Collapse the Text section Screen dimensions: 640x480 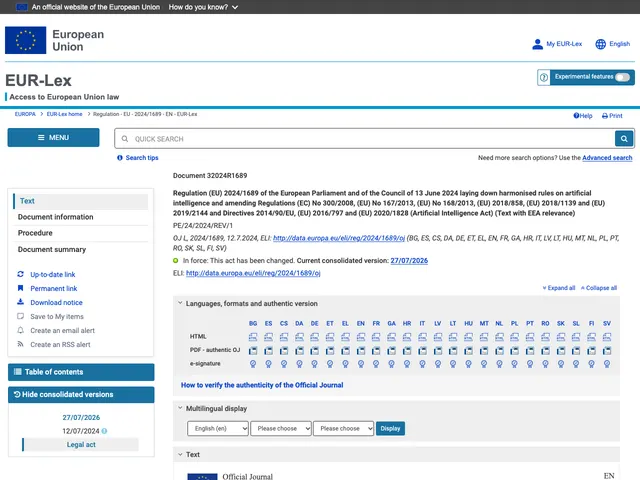click(x=180, y=454)
